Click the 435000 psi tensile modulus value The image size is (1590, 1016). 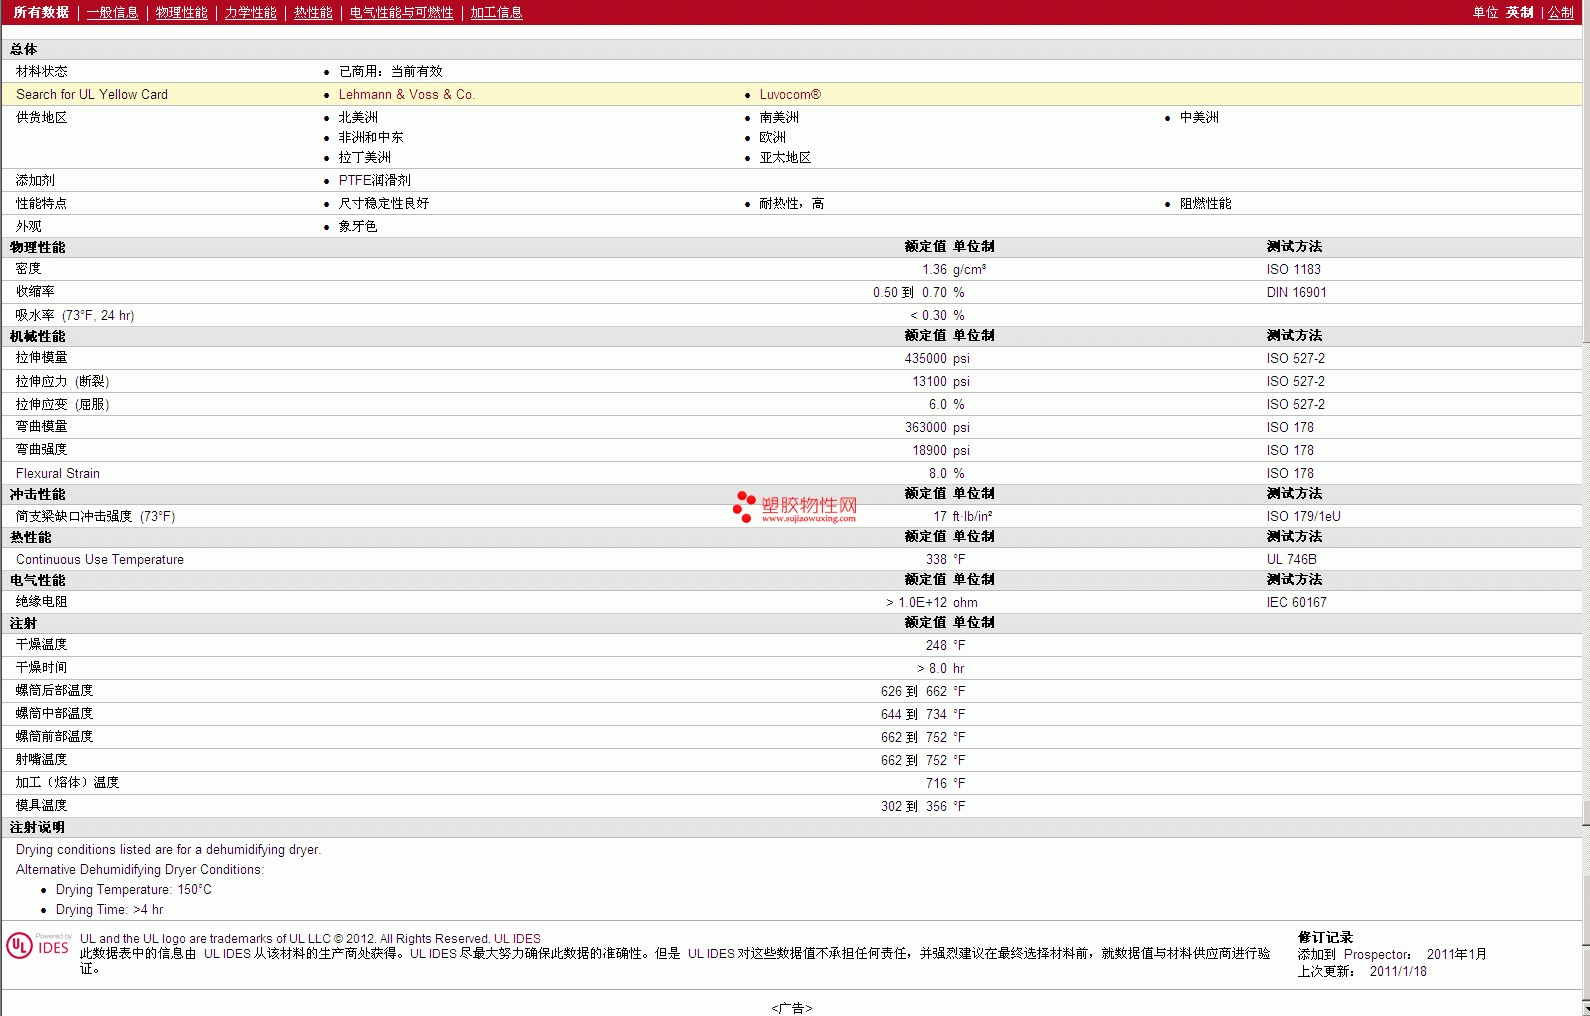pyautogui.click(x=937, y=358)
